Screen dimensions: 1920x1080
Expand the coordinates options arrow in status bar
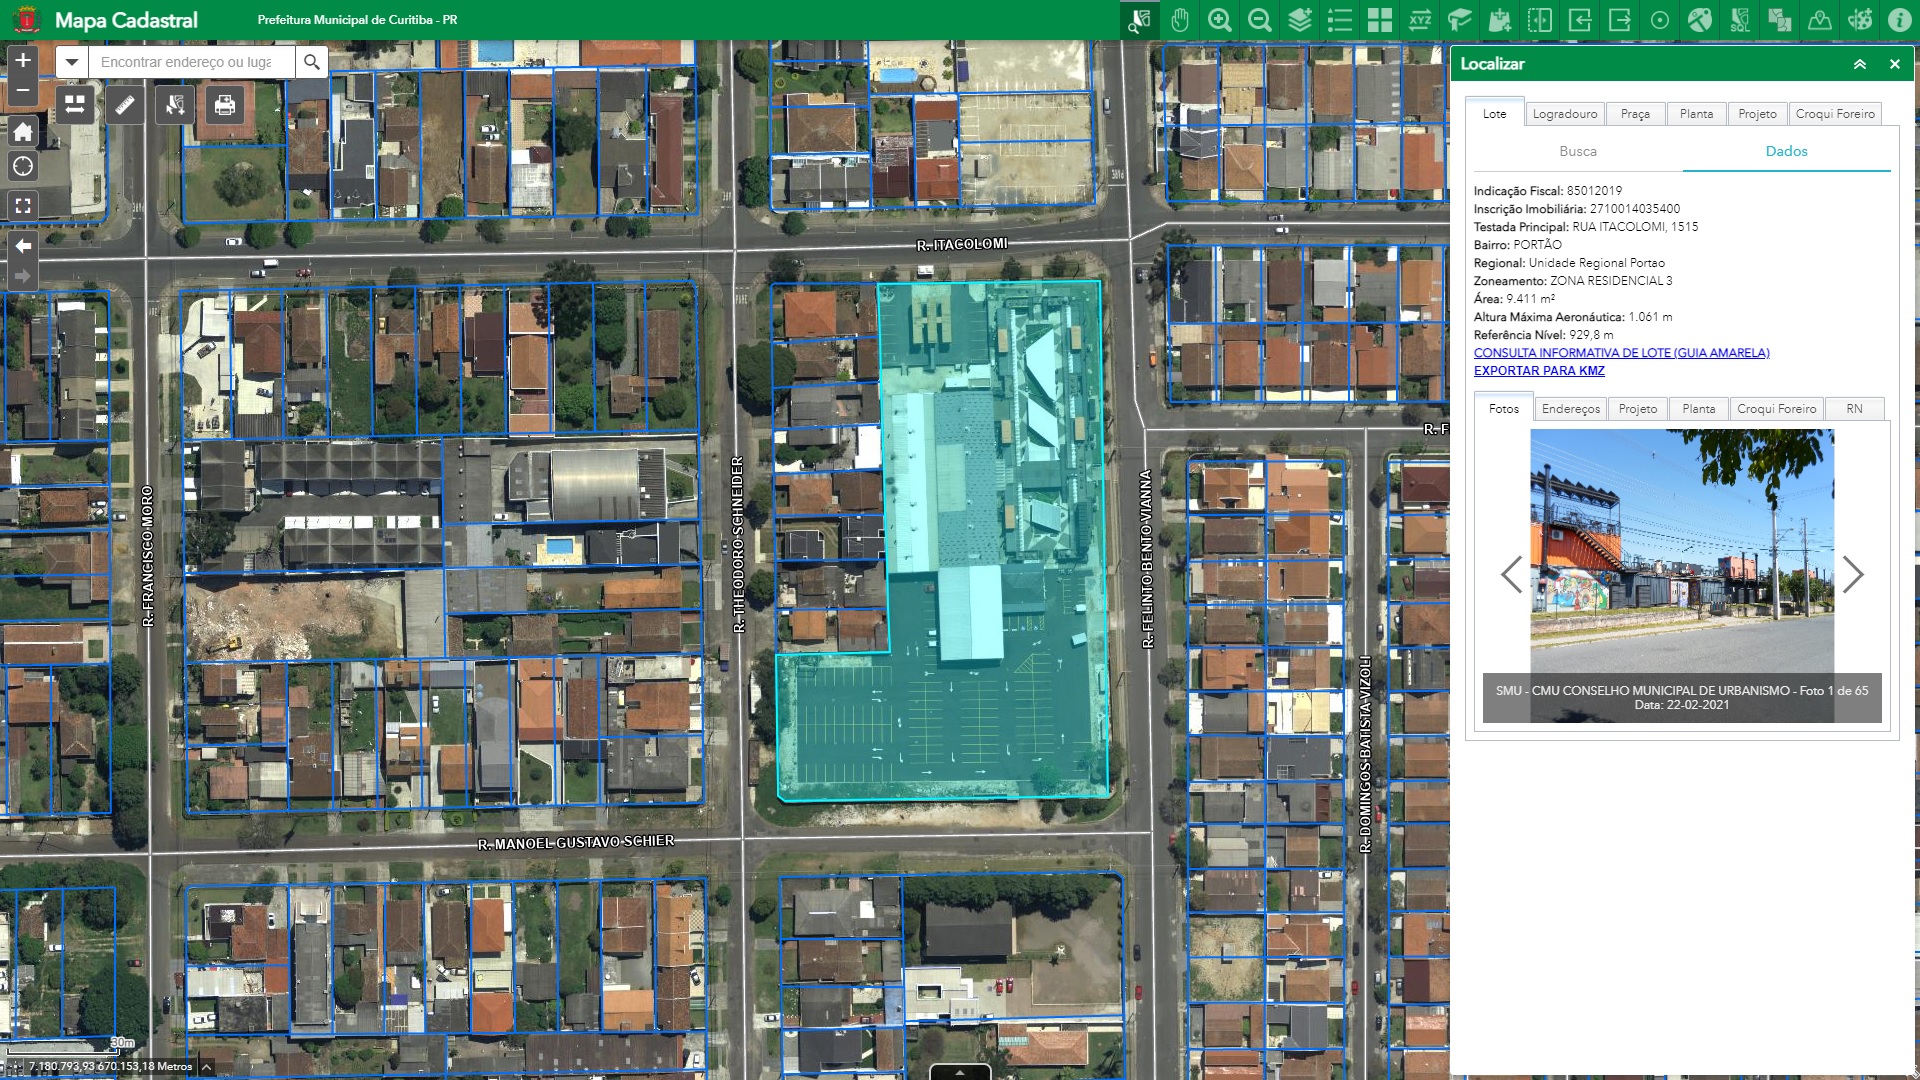pyautogui.click(x=206, y=1067)
